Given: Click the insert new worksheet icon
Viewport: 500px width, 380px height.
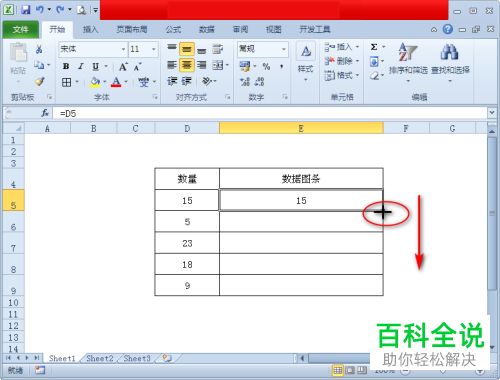Looking at the screenshot, I should [167, 359].
